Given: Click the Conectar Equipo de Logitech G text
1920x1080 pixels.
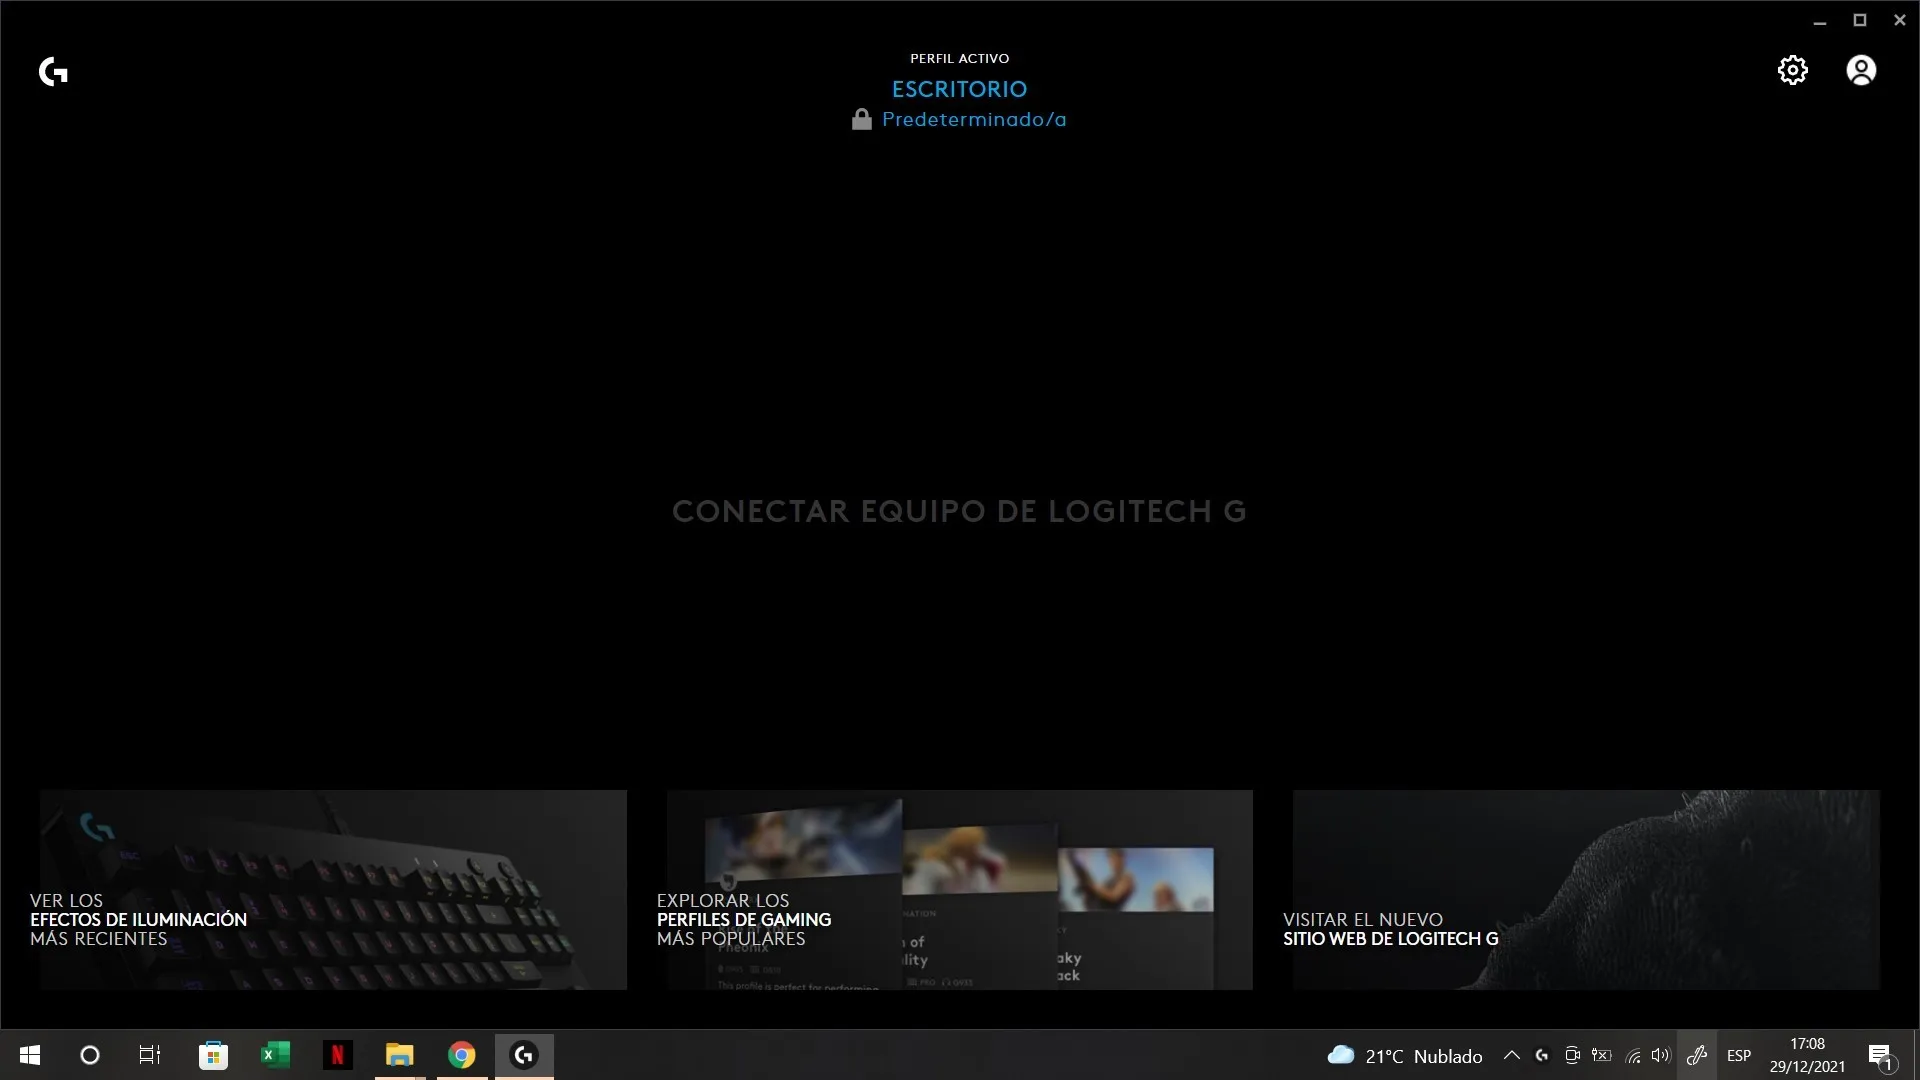Looking at the screenshot, I should tap(959, 512).
